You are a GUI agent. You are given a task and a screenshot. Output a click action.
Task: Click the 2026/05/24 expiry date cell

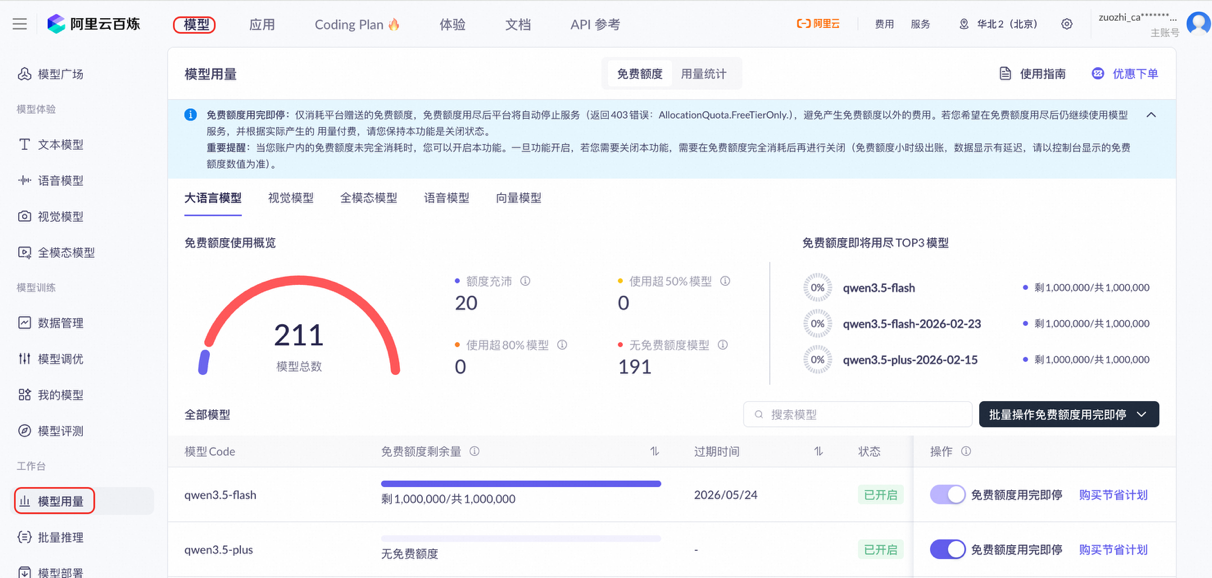click(x=726, y=495)
